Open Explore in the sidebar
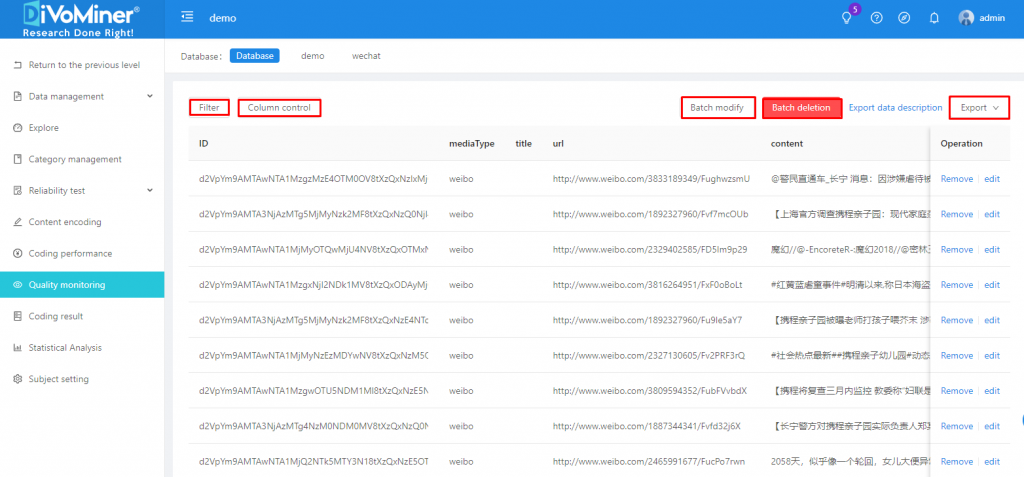1024x477 pixels. tap(44, 128)
